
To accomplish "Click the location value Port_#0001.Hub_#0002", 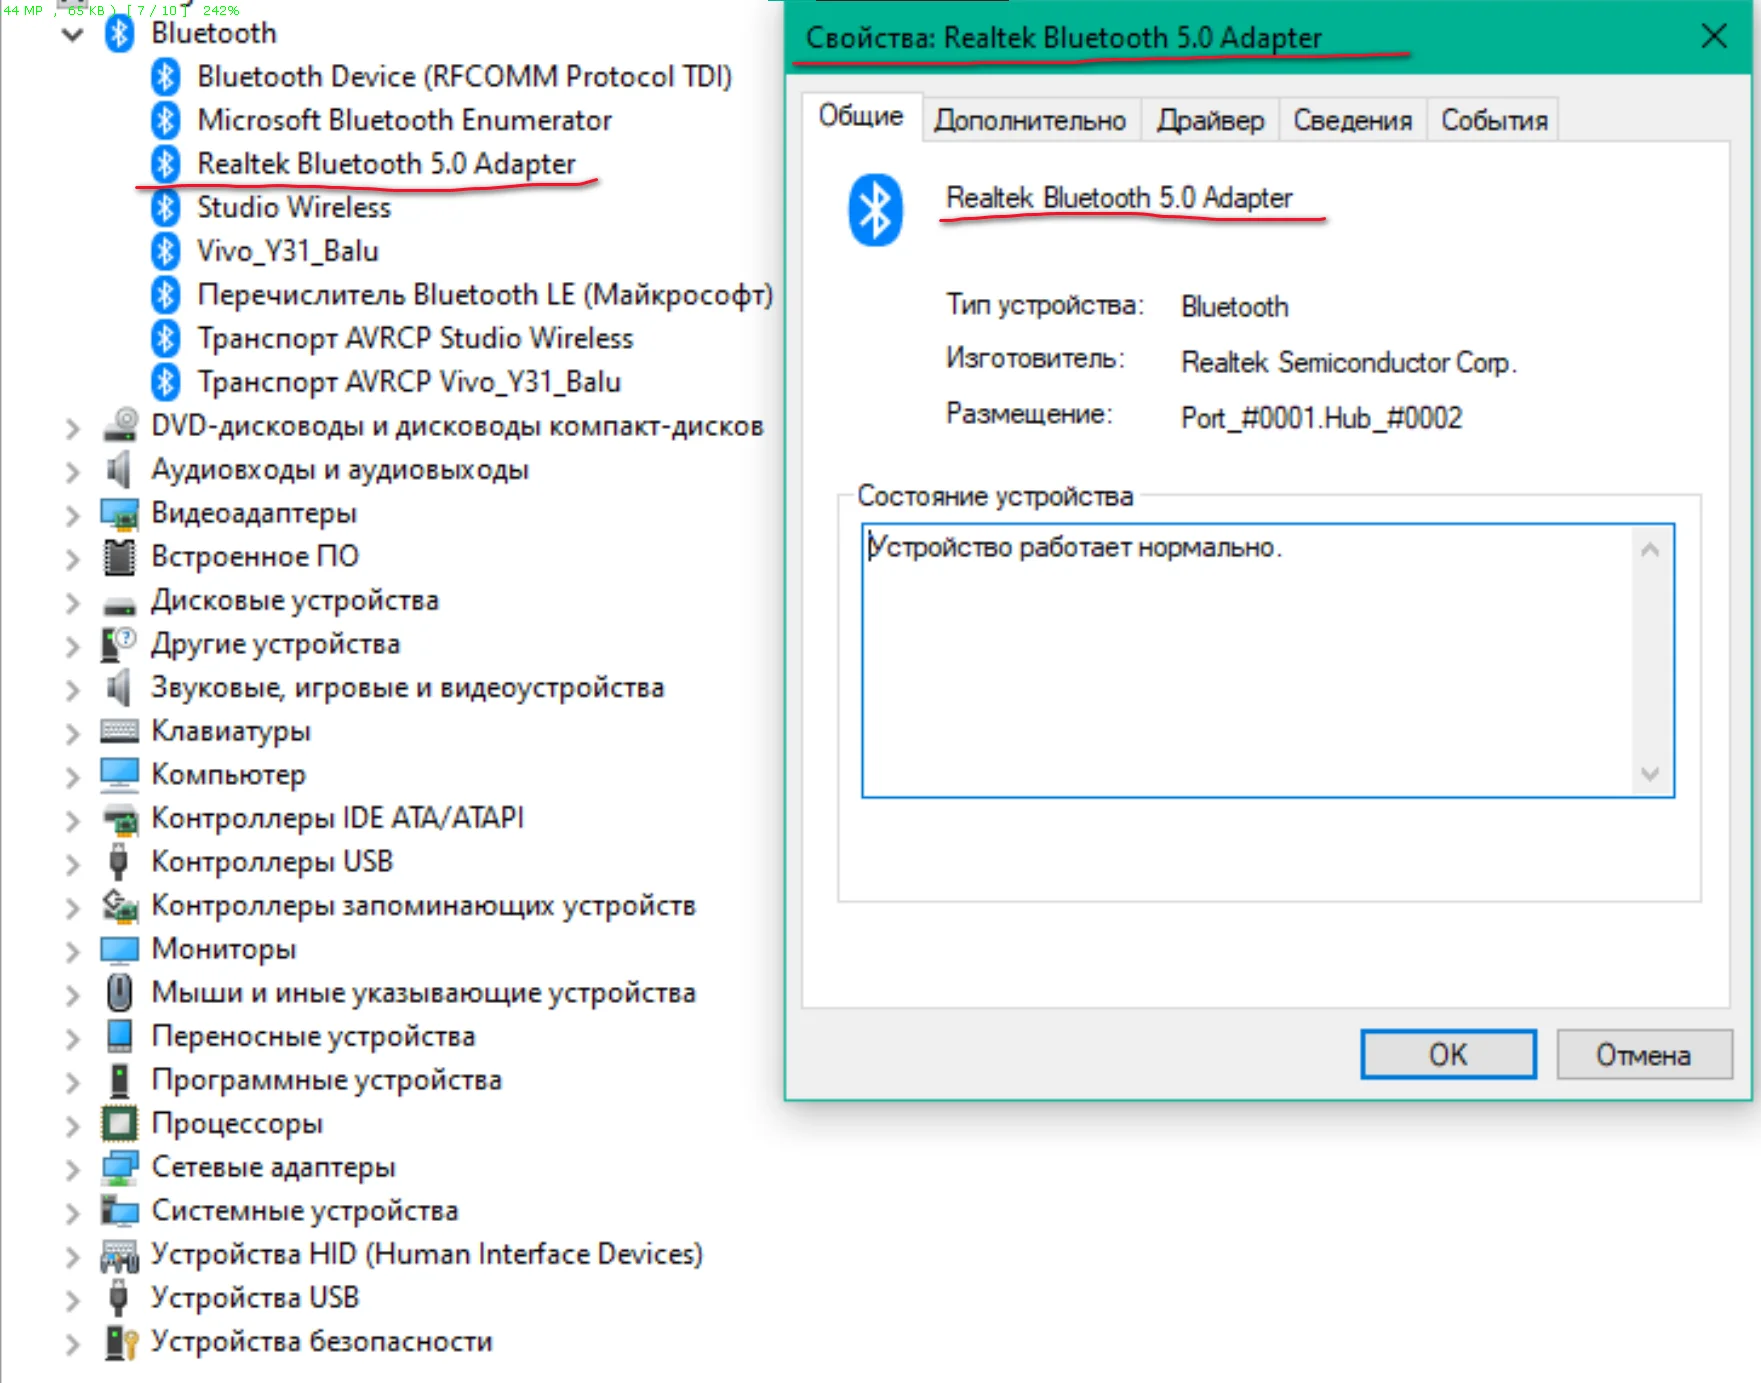I will click(x=1321, y=417).
